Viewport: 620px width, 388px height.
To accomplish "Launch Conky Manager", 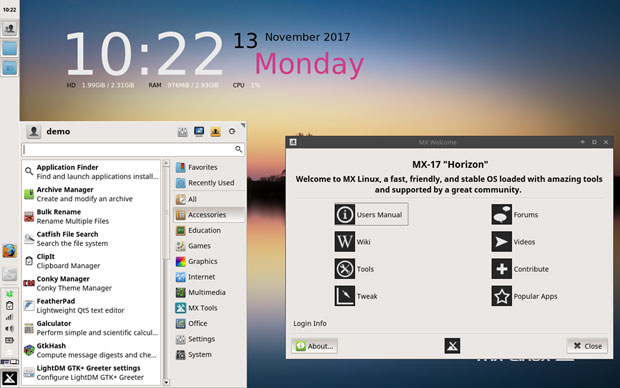I will (91, 283).
